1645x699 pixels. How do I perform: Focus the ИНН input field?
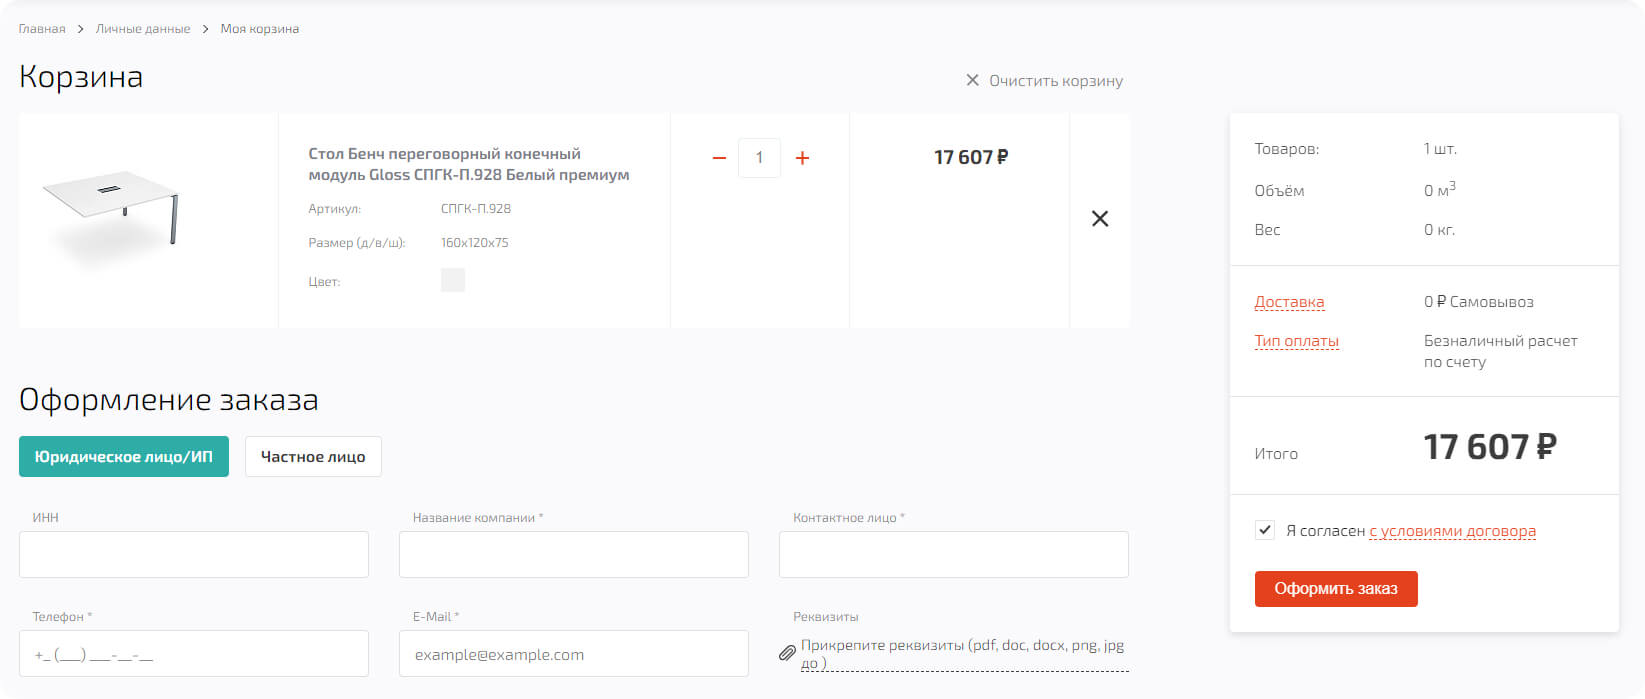(x=194, y=554)
